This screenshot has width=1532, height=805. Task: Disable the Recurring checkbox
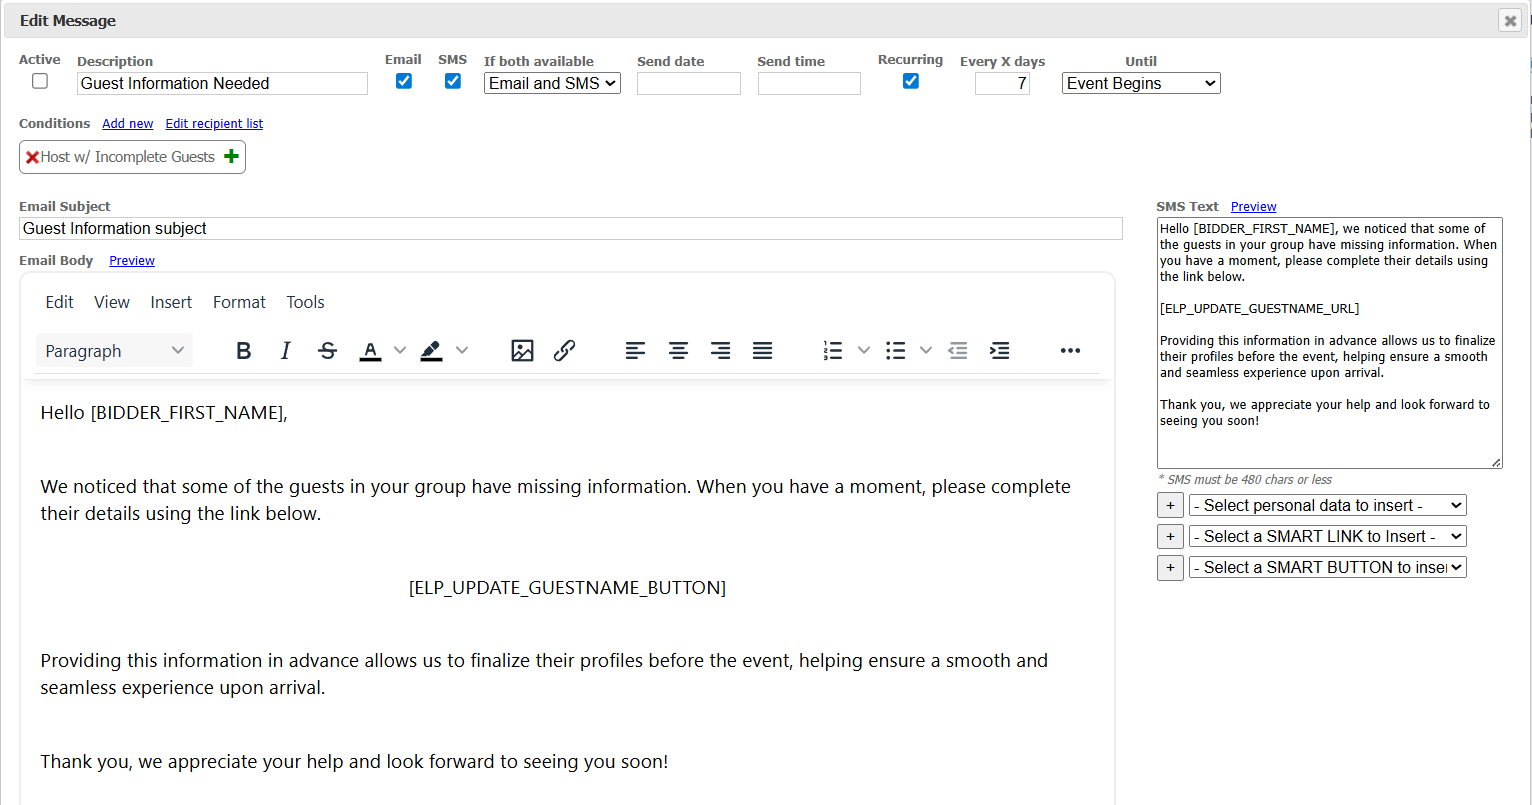[911, 81]
